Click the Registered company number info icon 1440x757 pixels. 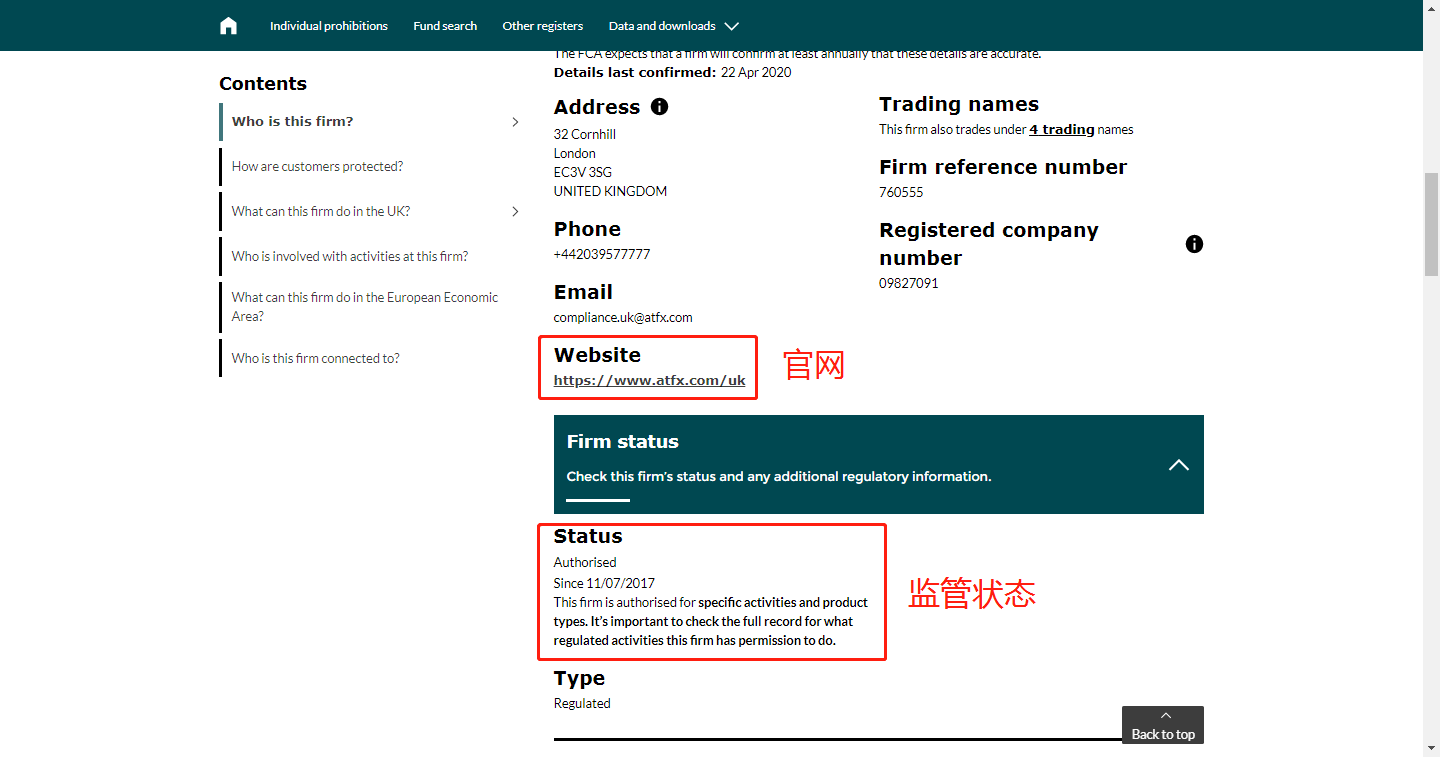[1194, 244]
